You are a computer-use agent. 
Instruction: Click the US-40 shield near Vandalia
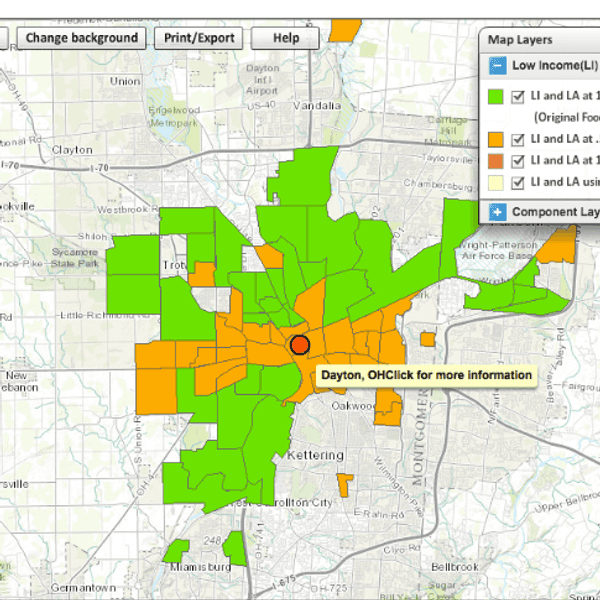click(x=264, y=104)
